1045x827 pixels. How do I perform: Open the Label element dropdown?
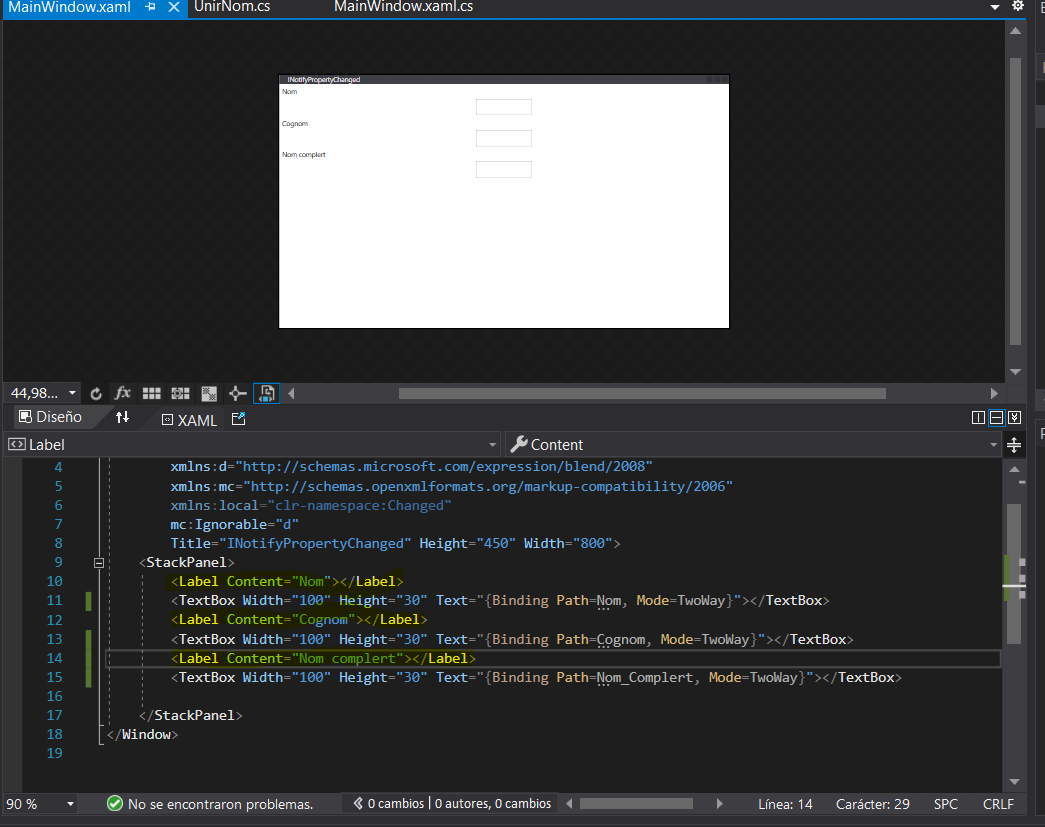(493, 444)
